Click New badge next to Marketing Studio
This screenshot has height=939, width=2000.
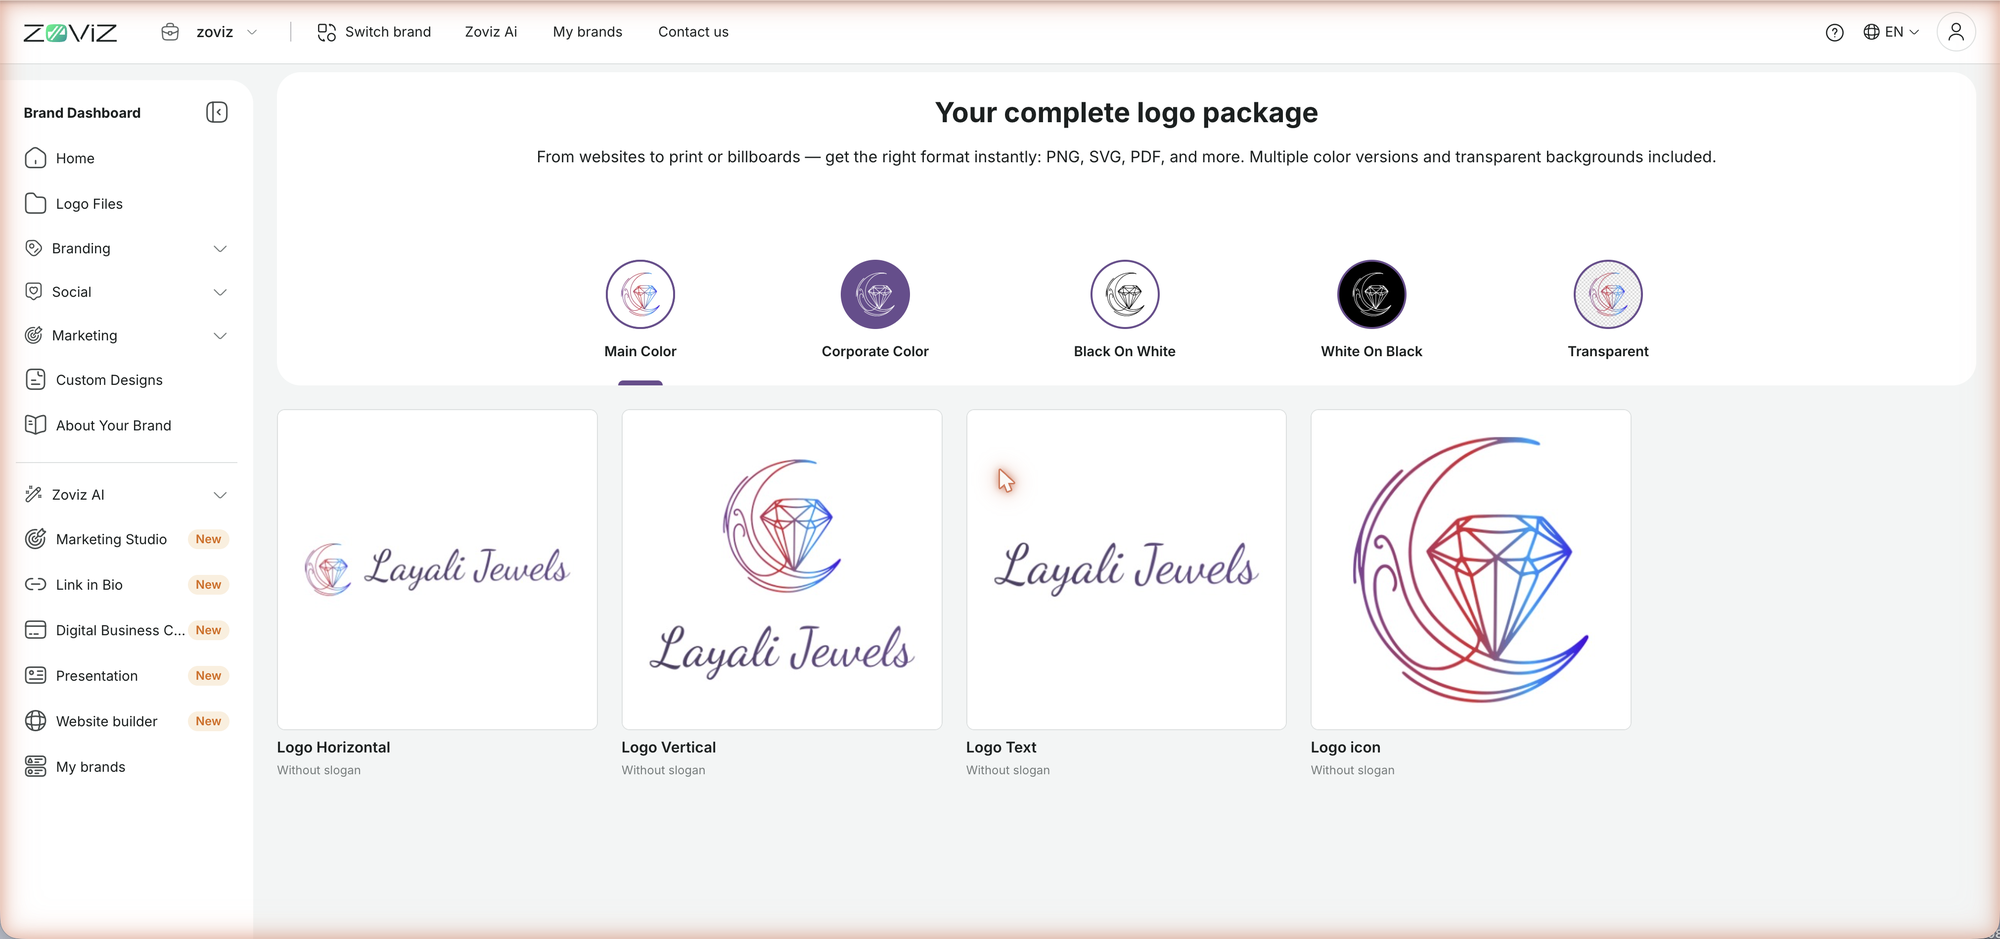click(x=208, y=539)
